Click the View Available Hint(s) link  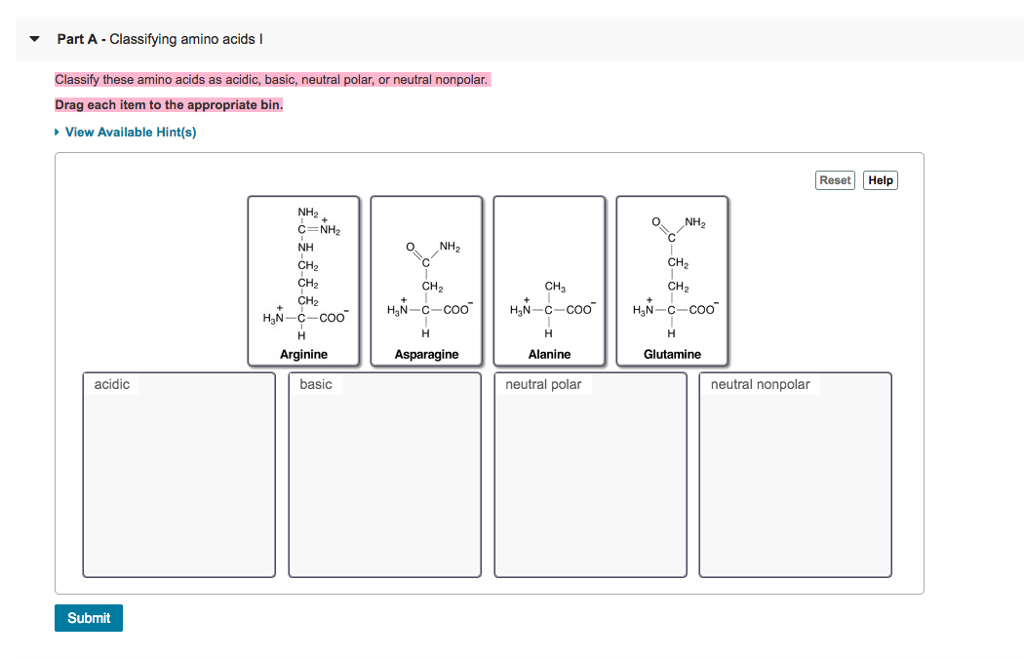tap(131, 131)
